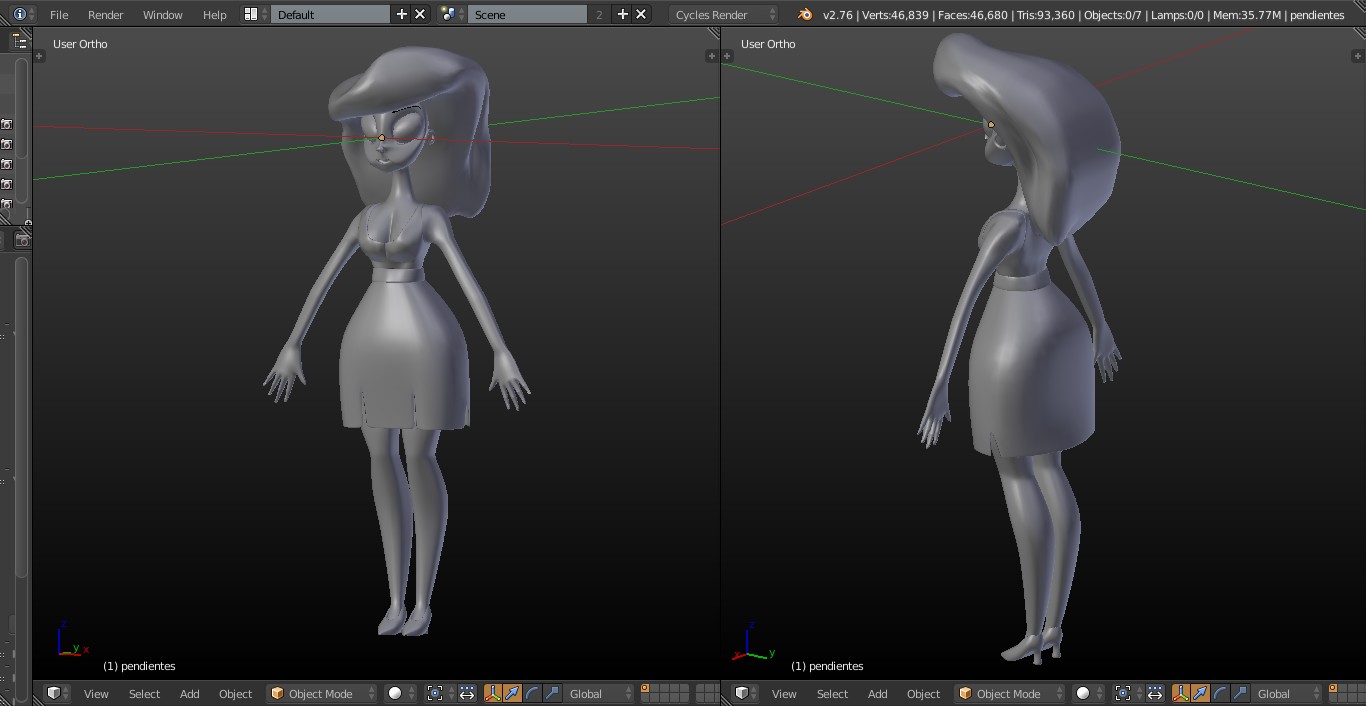1366x706 pixels.
Task: Toggle 3D manipulator in left viewport
Action: (x=493, y=693)
